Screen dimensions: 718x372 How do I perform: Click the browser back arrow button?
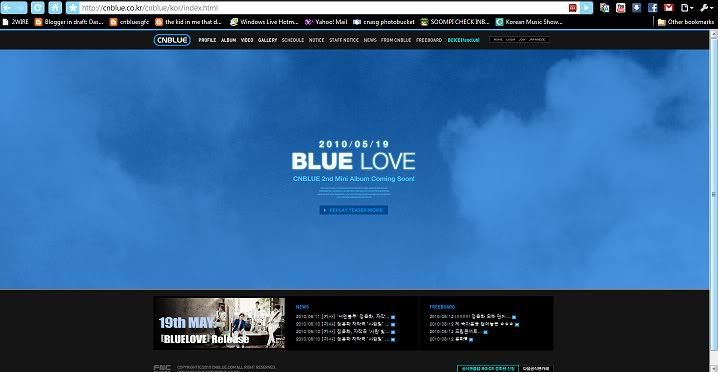click(x=15, y=7)
